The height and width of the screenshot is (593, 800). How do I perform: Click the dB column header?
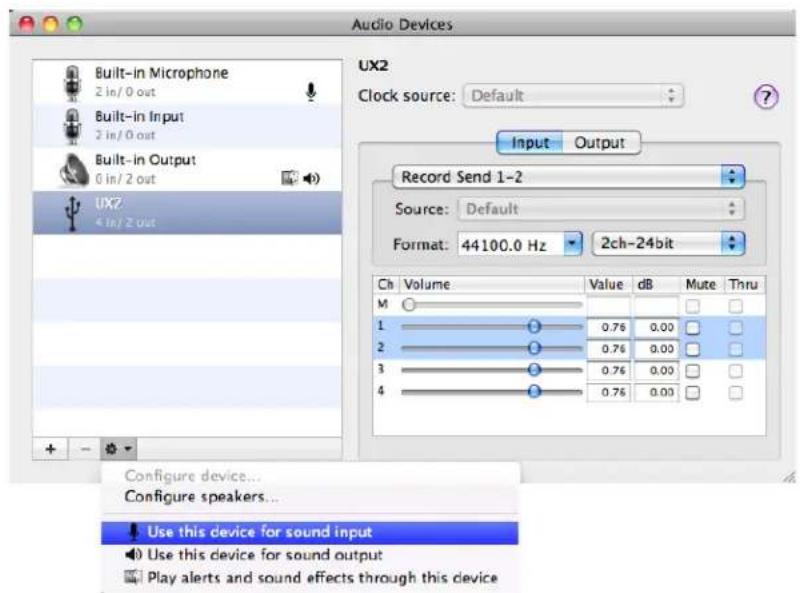pos(656,284)
